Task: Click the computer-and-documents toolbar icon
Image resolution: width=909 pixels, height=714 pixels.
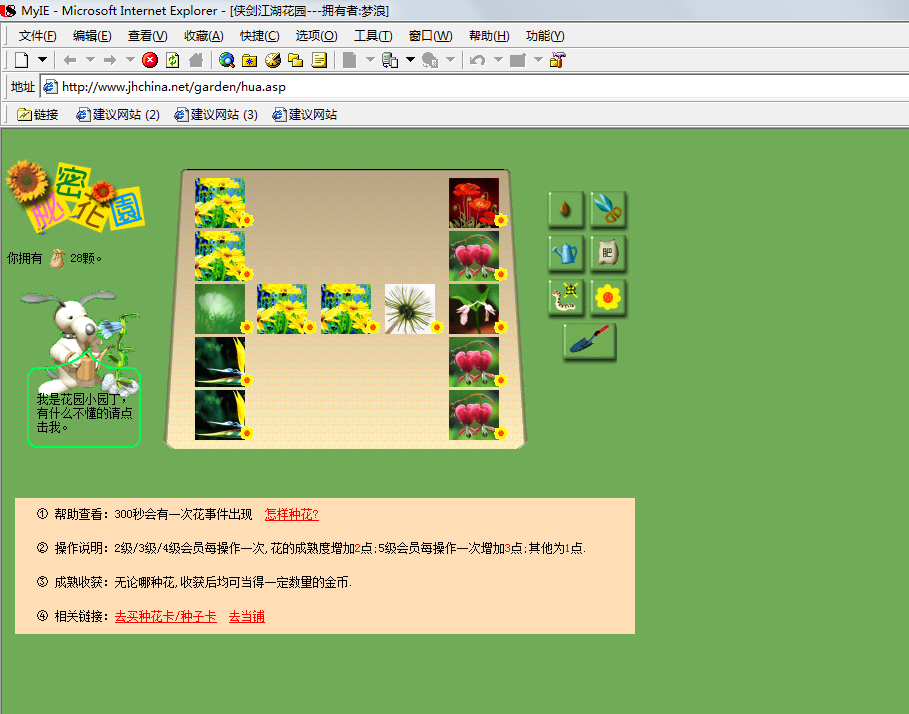Action: coord(390,60)
